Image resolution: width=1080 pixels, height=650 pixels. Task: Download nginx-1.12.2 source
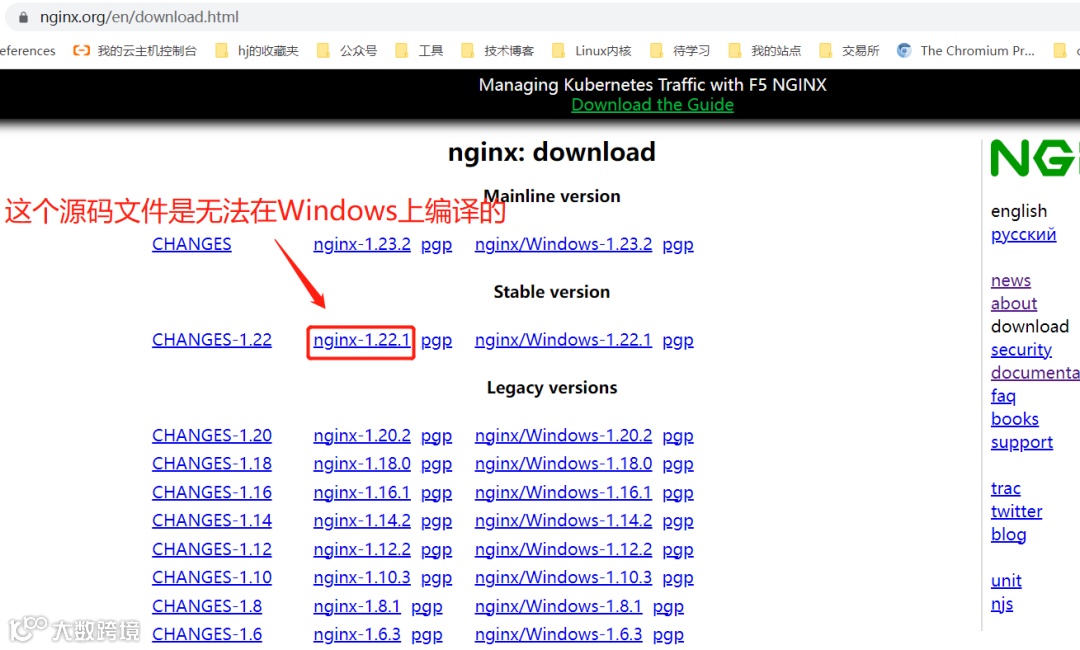click(362, 549)
